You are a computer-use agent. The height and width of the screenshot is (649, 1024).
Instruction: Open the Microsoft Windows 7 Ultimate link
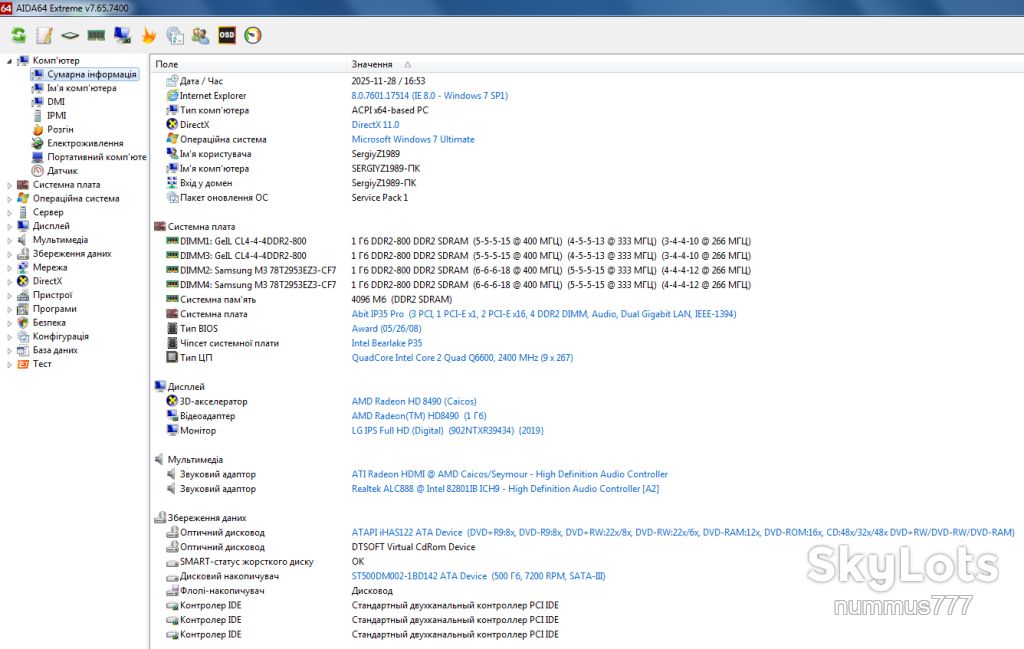coord(413,139)
